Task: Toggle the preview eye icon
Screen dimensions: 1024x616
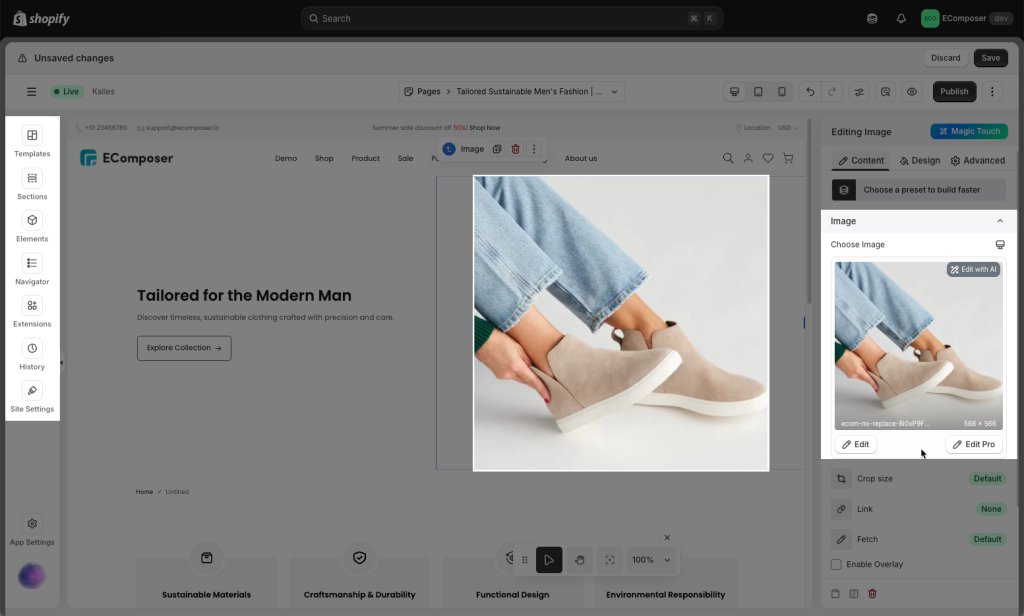Action: point(912,92)
